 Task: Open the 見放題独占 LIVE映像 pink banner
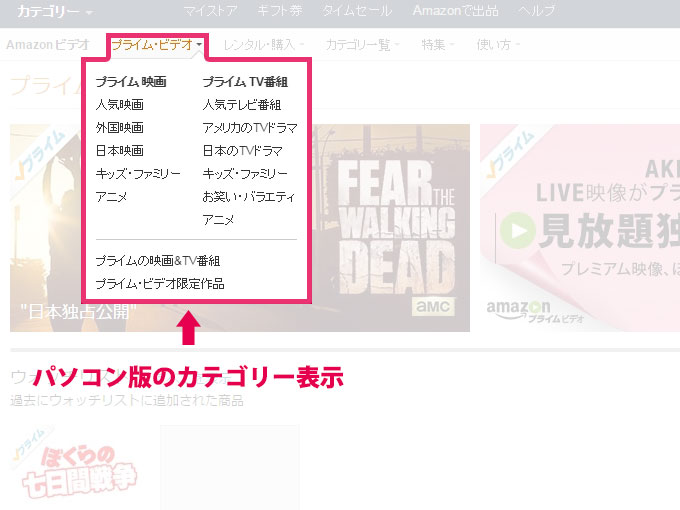(x=580, y=228)
